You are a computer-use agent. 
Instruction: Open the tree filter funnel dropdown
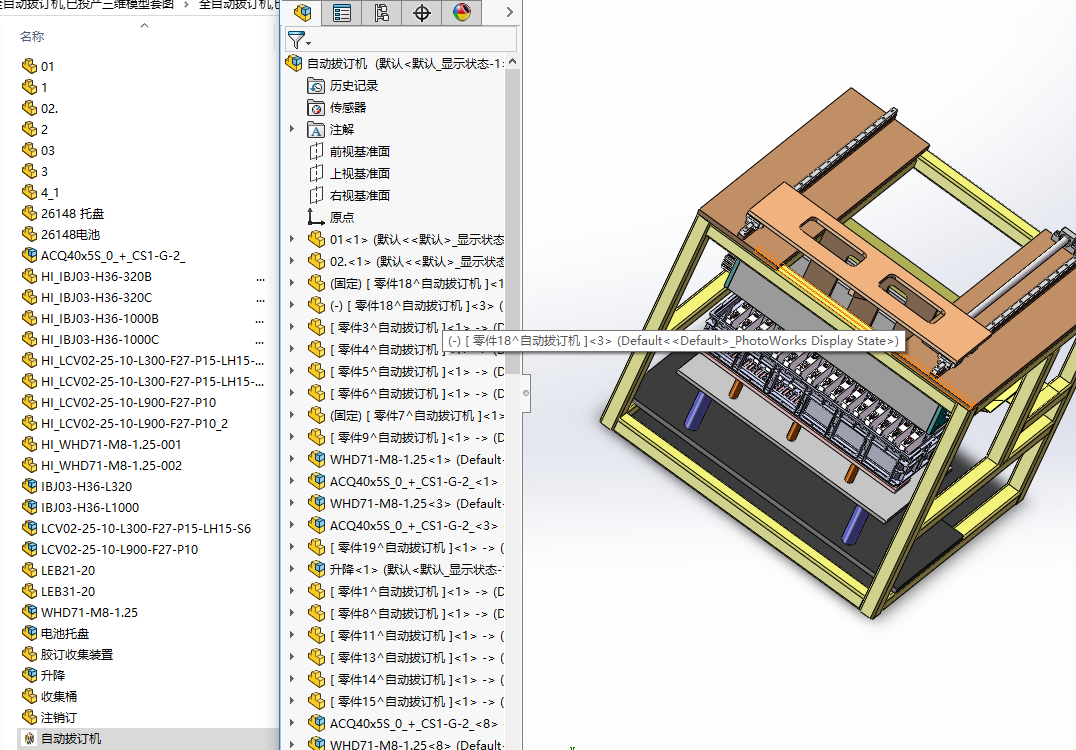pos(299,40)
